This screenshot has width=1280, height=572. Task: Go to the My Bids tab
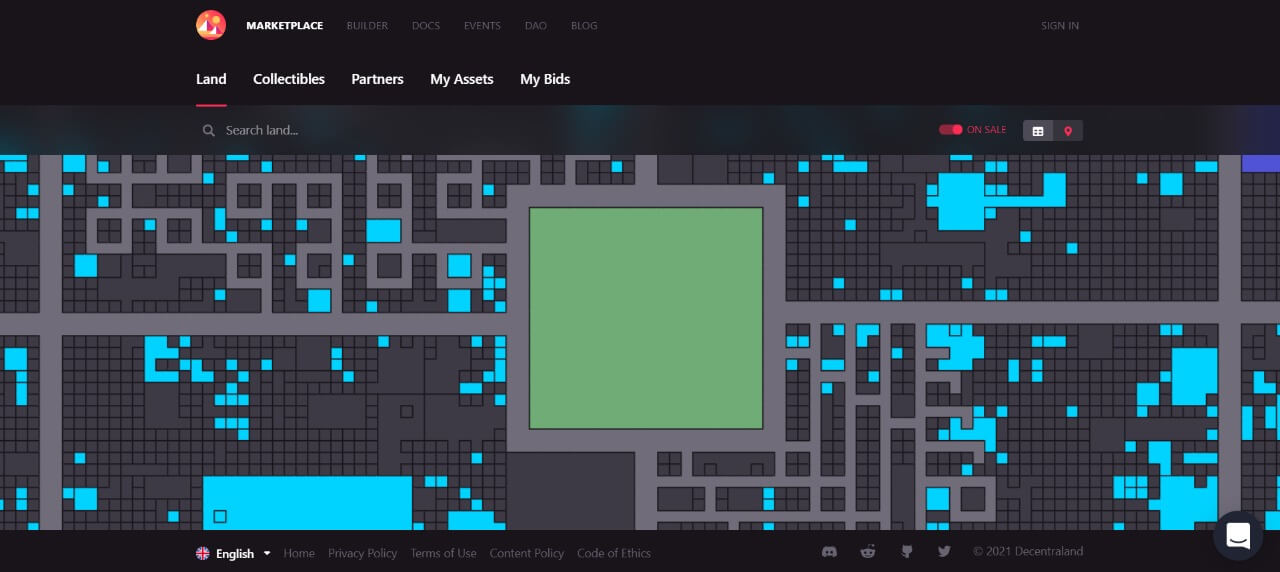coord(545,79)
